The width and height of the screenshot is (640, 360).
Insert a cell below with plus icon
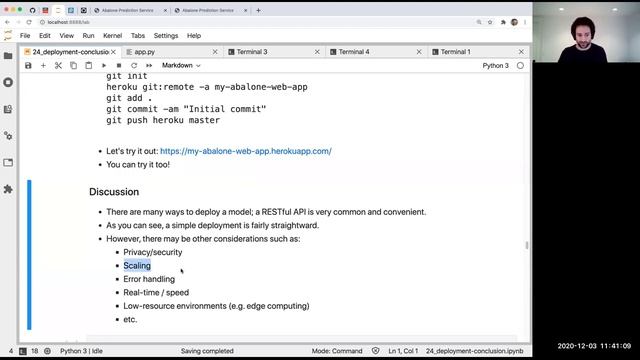click(x=43, y=65)
